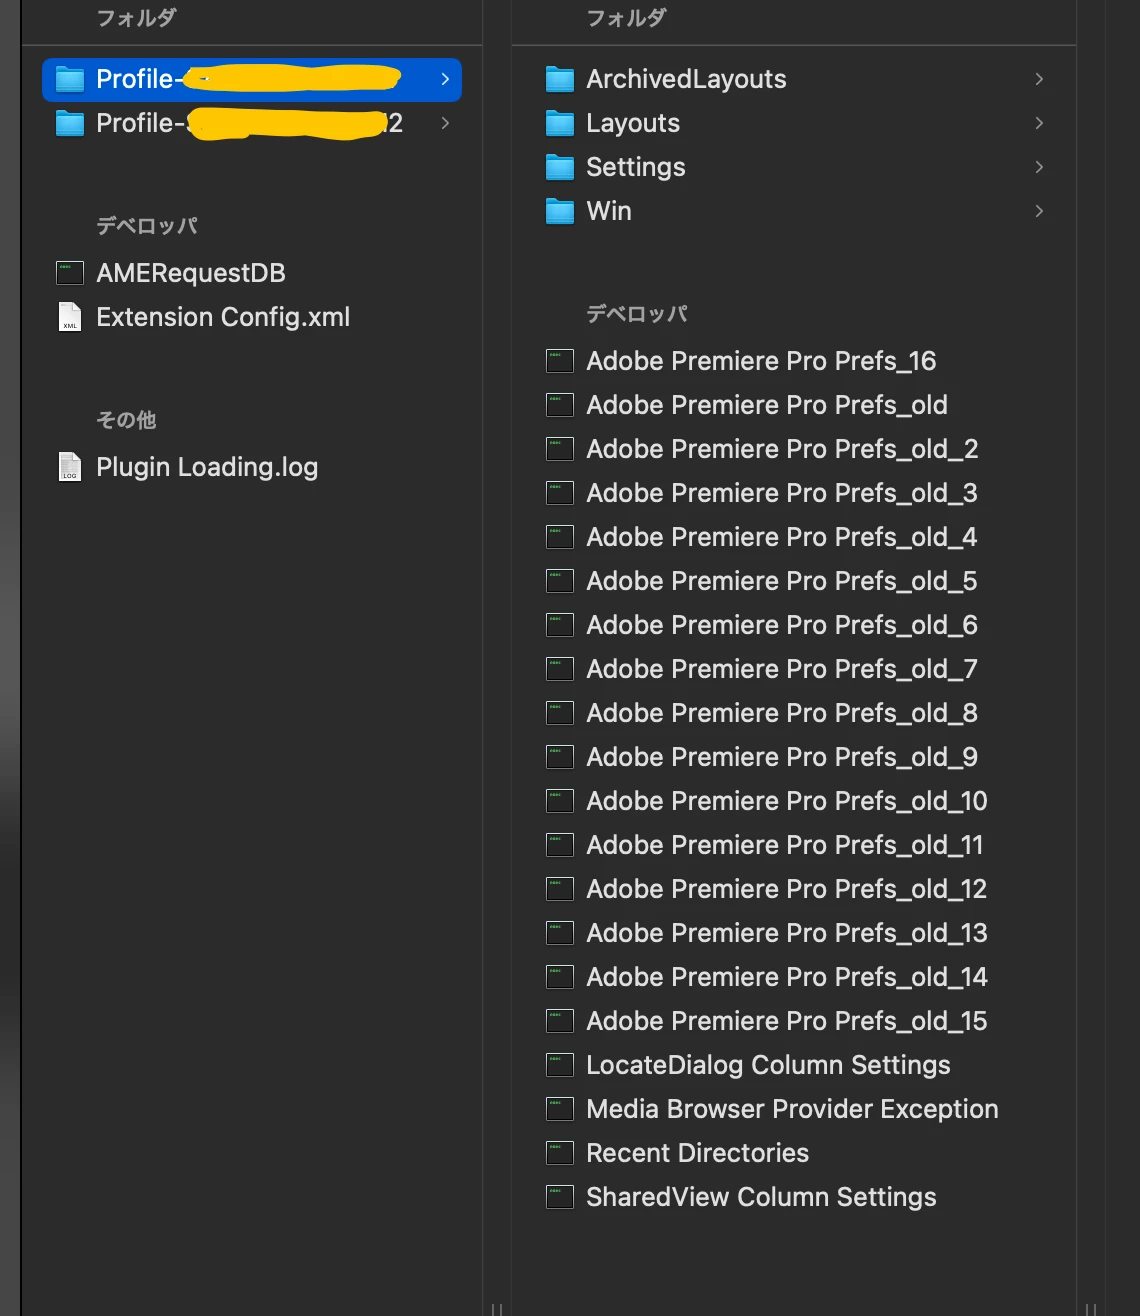Click the SharedView Column Settings file icon
Image resolution: width=1140 pixels, height=1316 pixels.
click(560, 1197)
